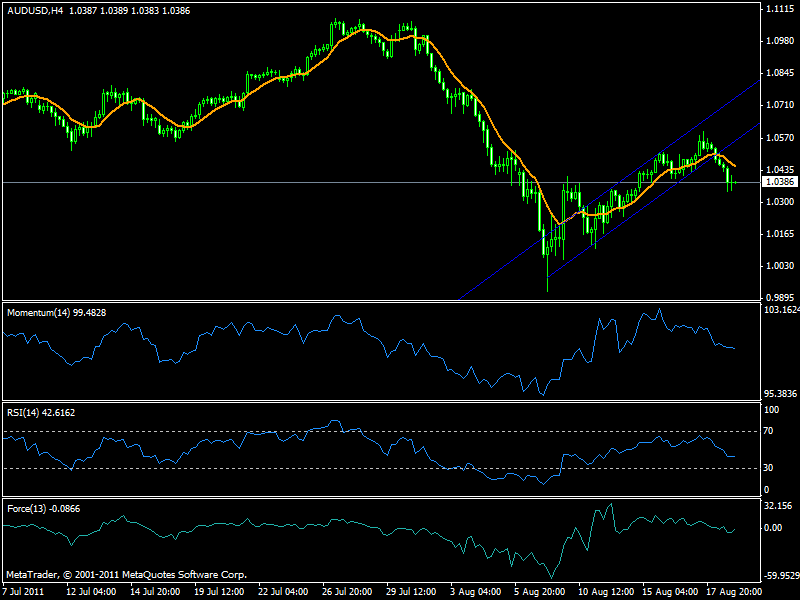Click the Force scale value -59.9529
The width and height of the screenshot is (800, 600).
click(781, 577)
